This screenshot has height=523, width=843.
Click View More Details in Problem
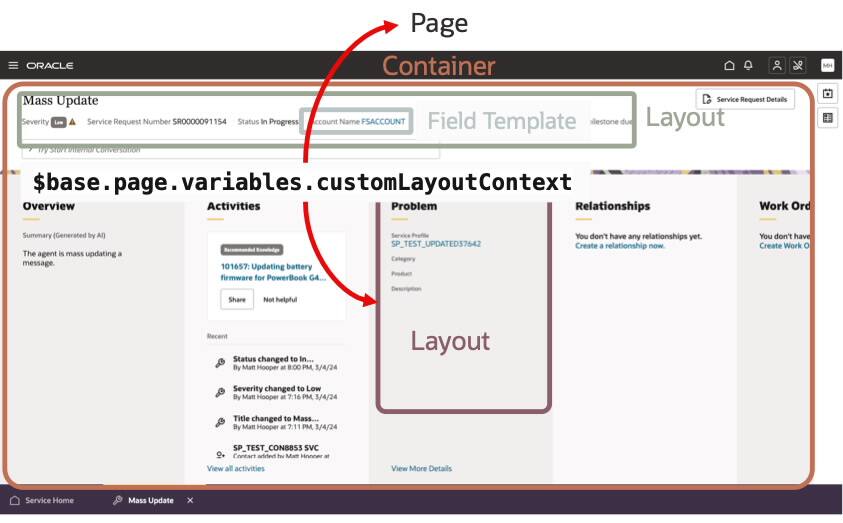click(422, 468)
